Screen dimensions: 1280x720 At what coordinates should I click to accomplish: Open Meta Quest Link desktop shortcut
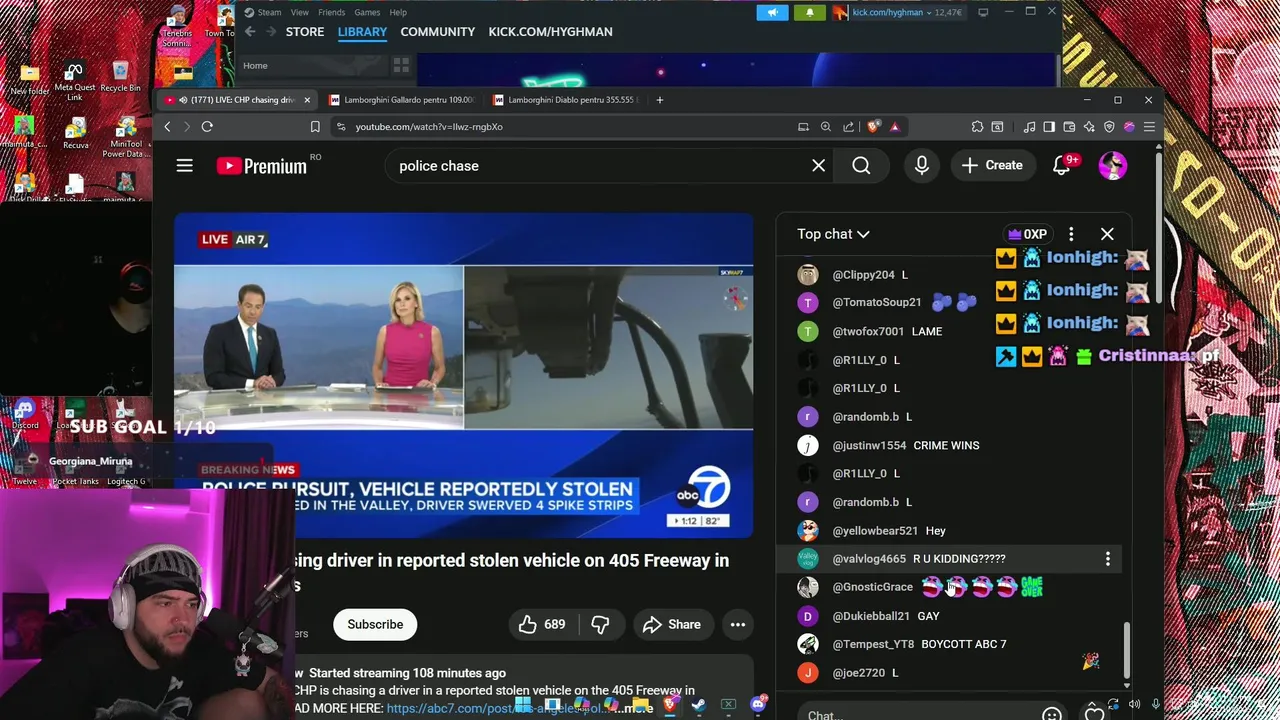74,81
